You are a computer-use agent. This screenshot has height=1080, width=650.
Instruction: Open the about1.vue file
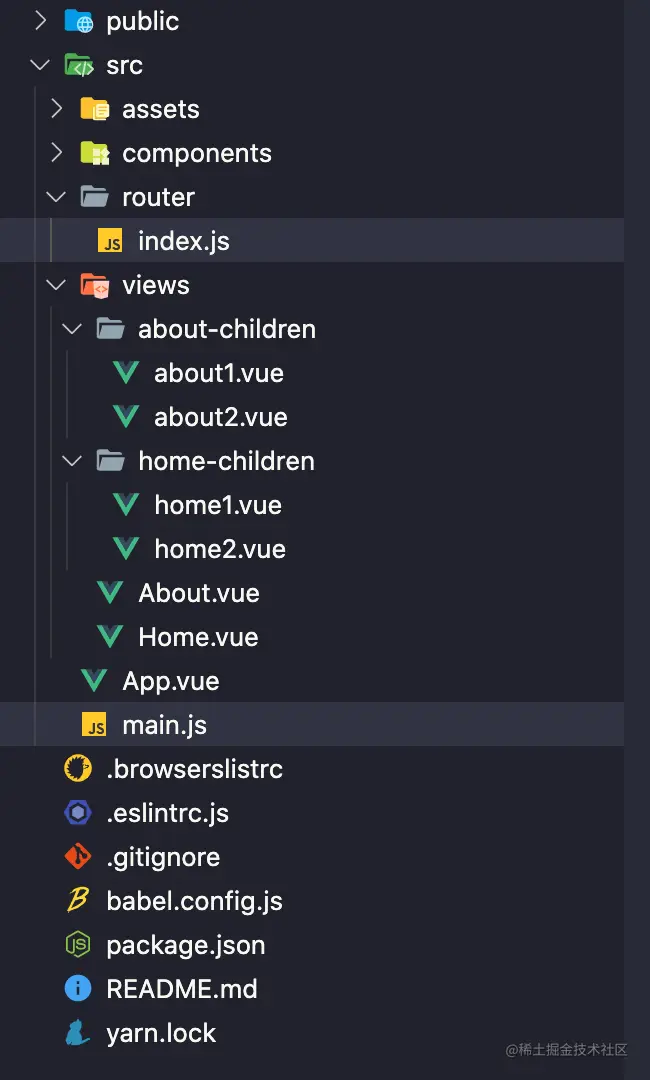[218, 373]
